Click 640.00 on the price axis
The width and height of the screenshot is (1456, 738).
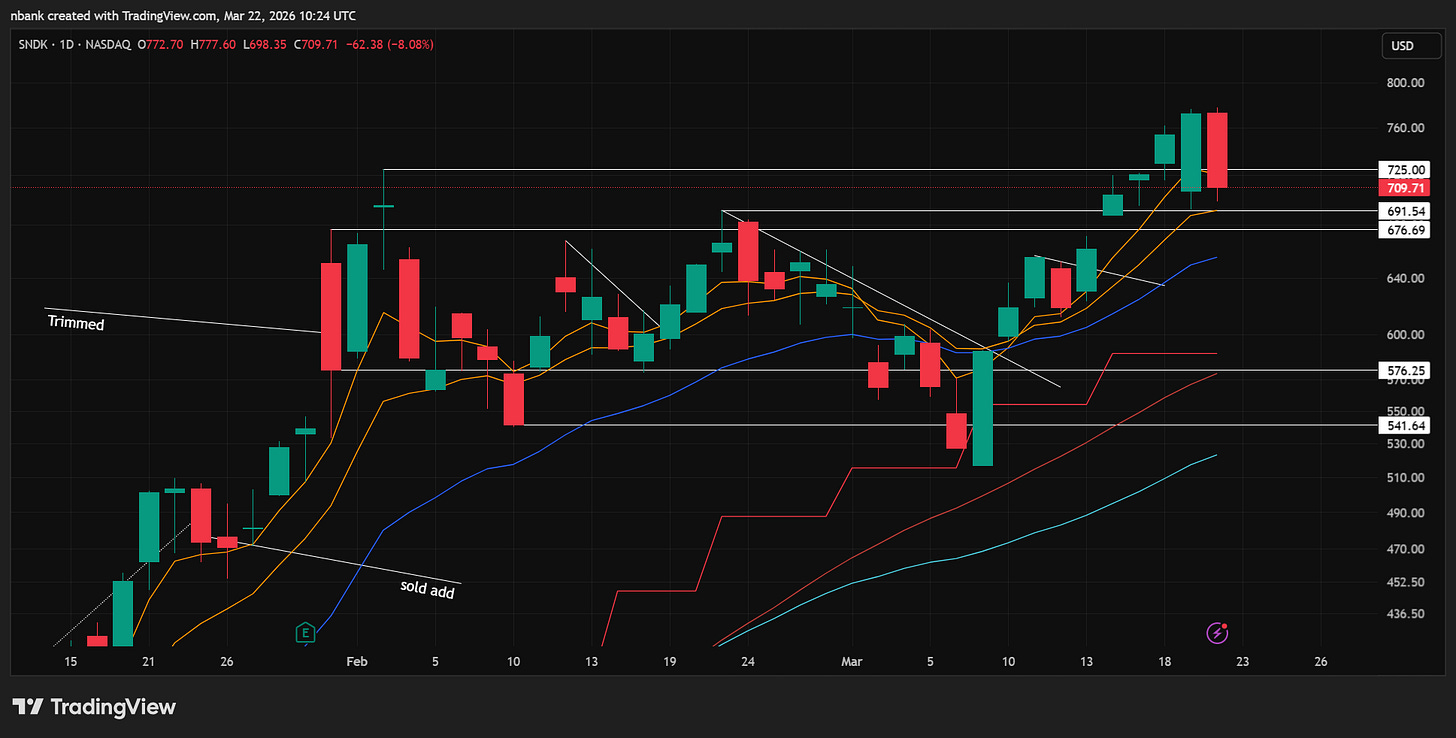pos(1404,278)
